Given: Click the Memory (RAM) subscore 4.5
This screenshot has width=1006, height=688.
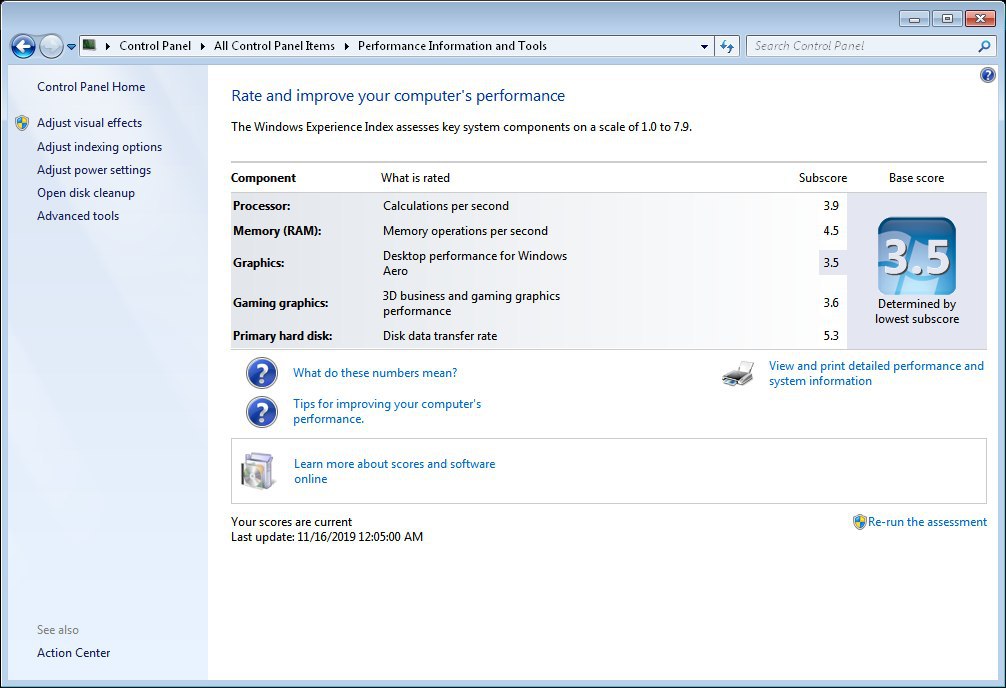Looking at the screenshot, I should (831, 231).
